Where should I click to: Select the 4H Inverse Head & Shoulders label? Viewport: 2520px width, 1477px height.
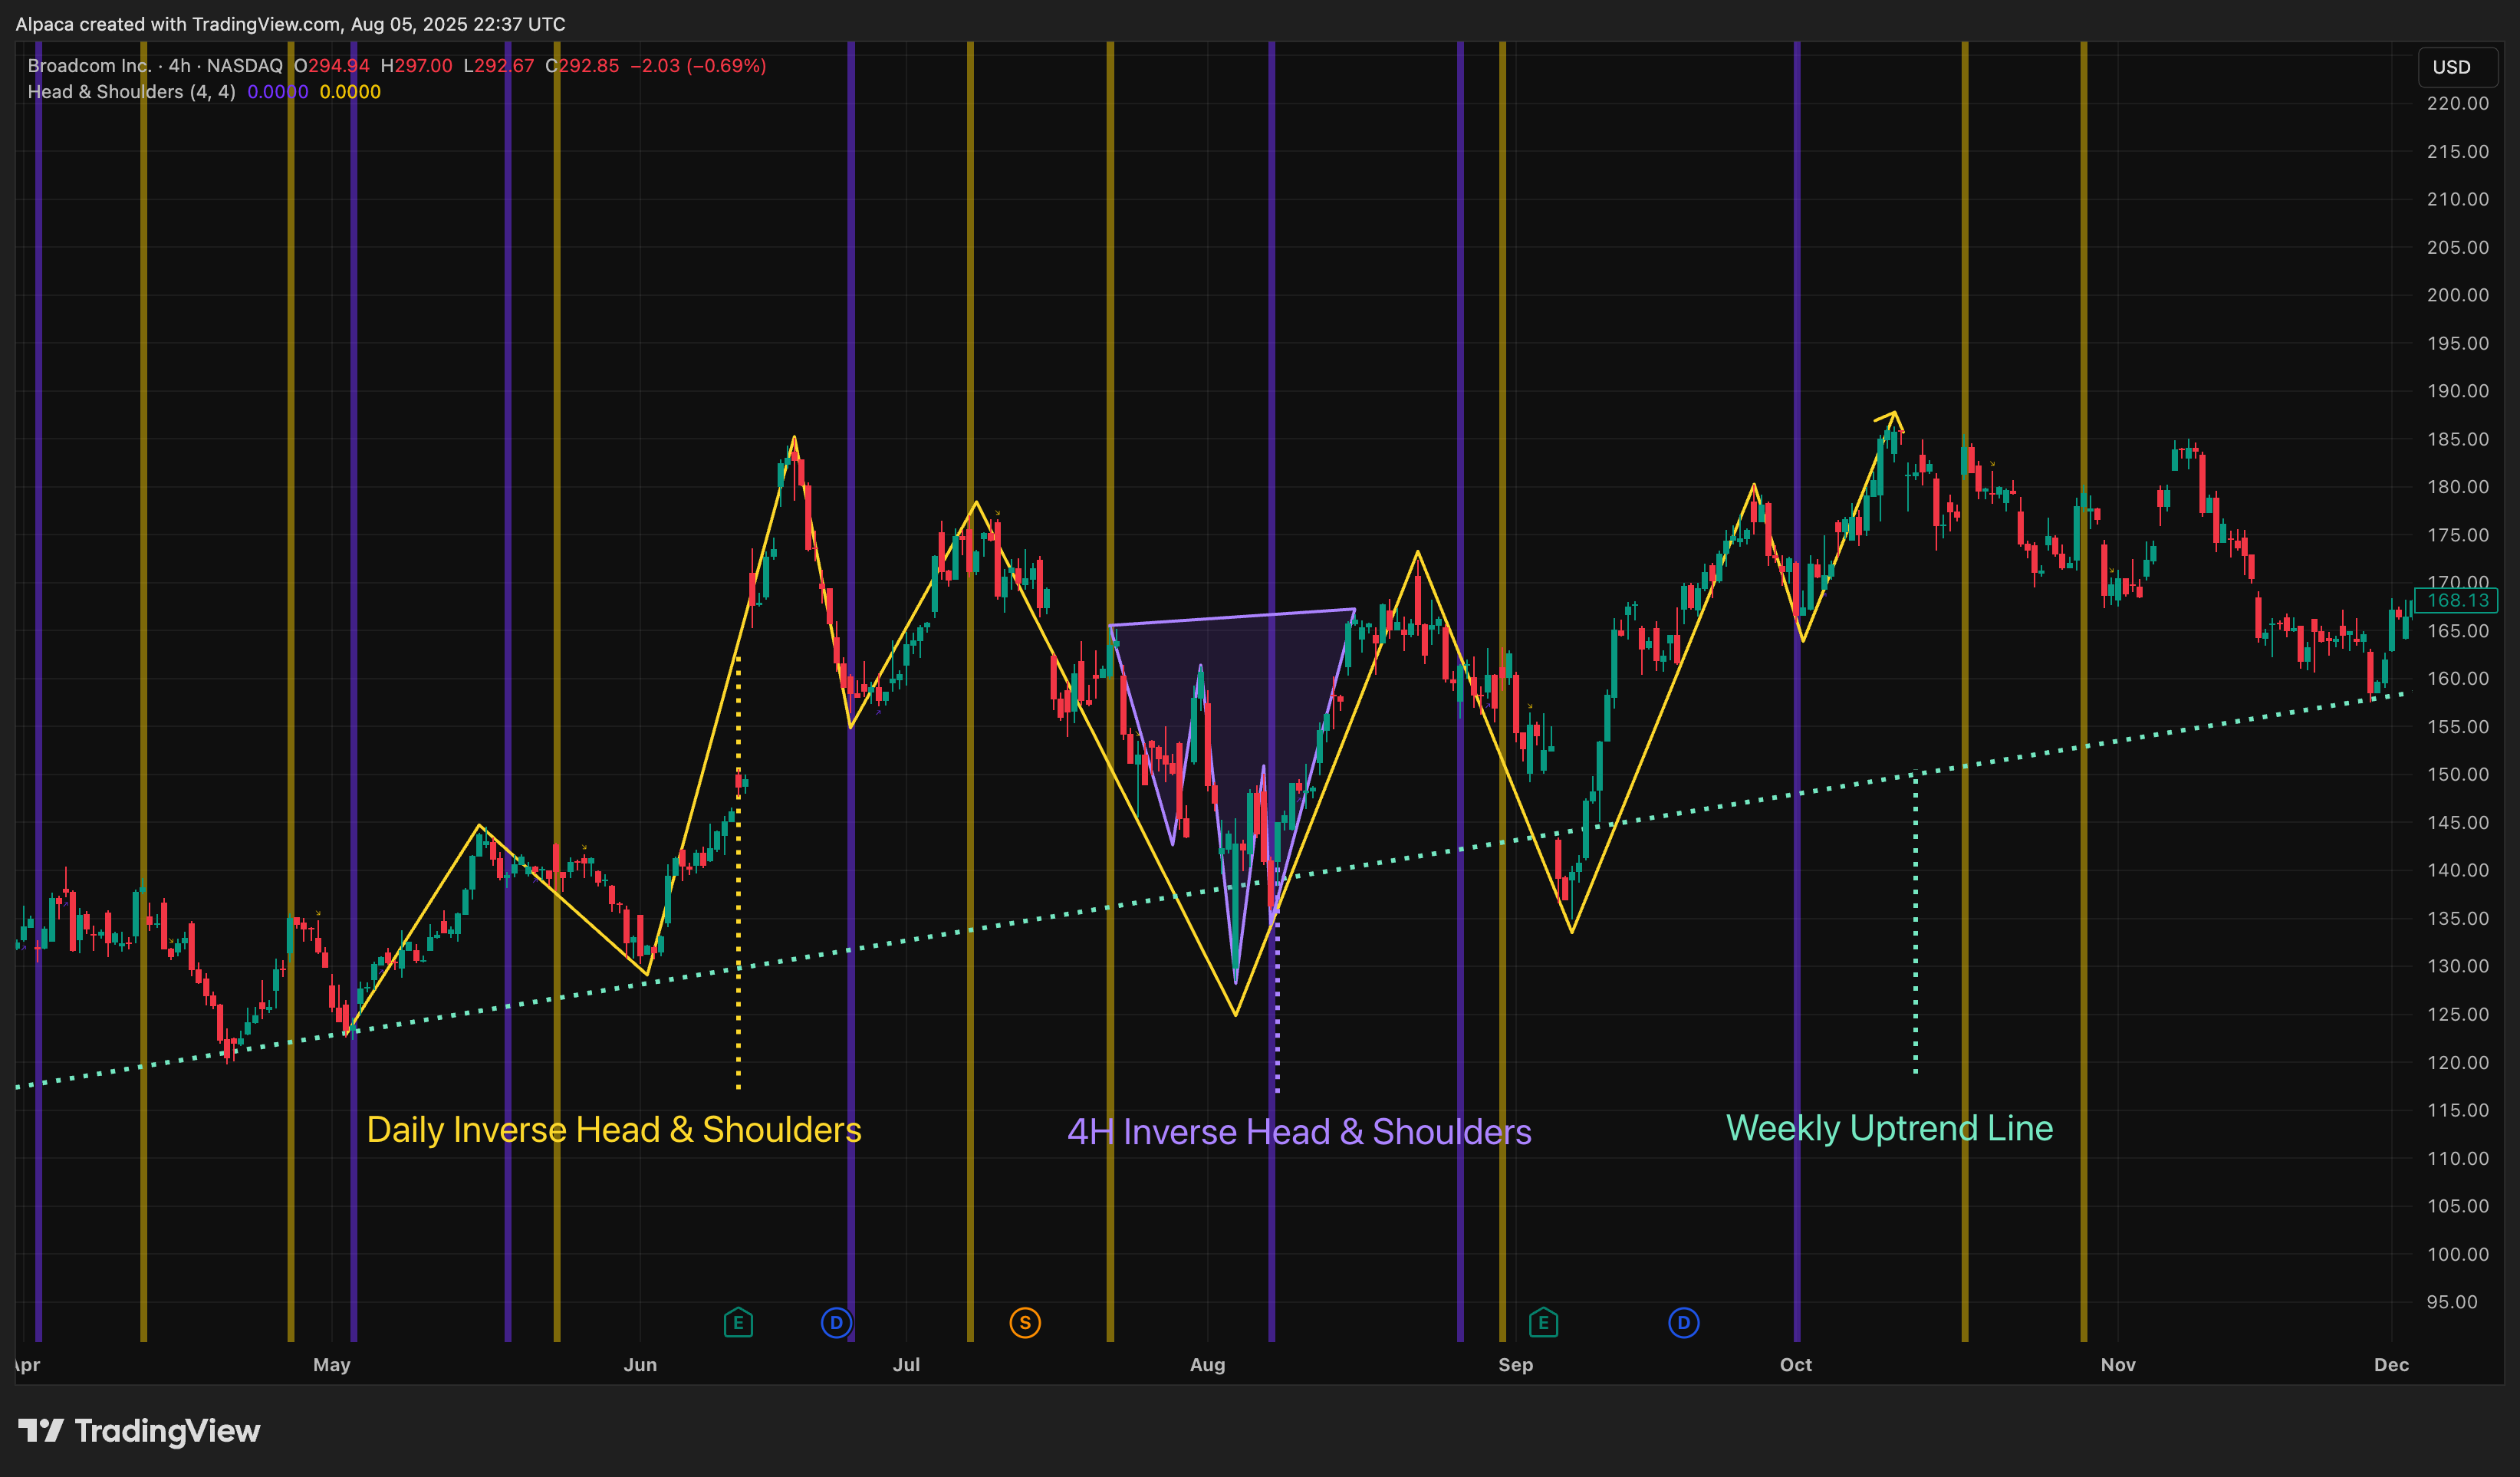[x=1299, y=1131]
